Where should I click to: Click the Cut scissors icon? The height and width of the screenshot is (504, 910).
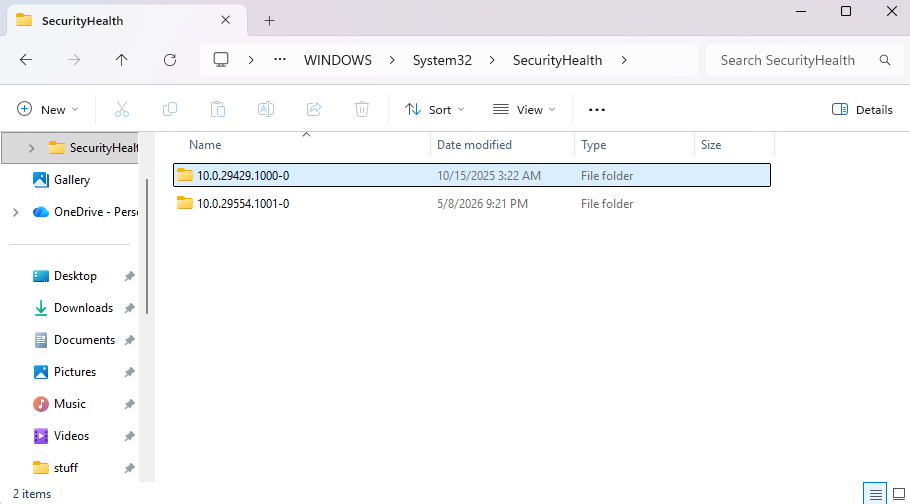[121, 109]
